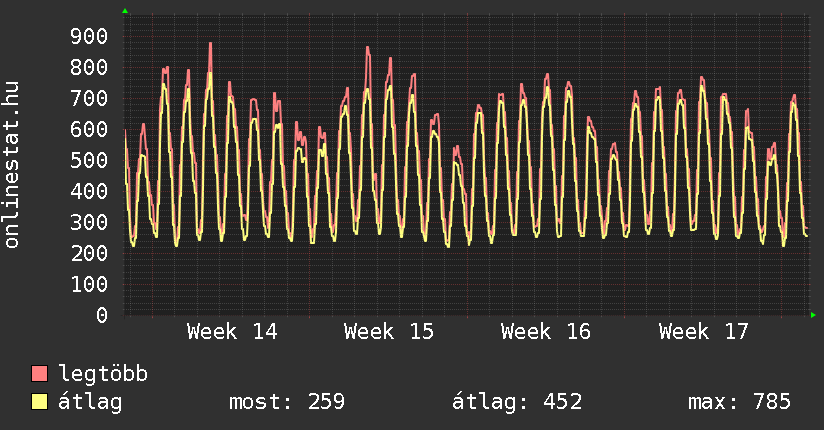Click the green arrow ending the x-axis
Image resolution: width=824 pixels, height=430 pixels.
click(814, 315)
